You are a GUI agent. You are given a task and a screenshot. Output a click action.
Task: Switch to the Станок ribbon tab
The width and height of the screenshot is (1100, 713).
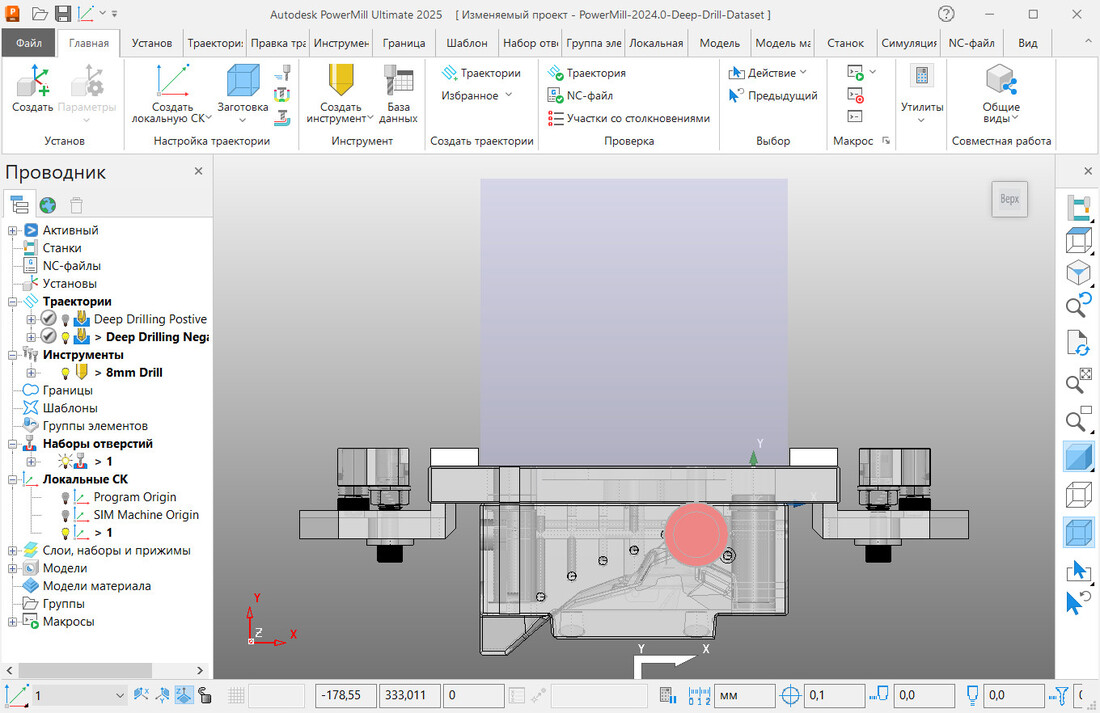(x=845, y=43)
